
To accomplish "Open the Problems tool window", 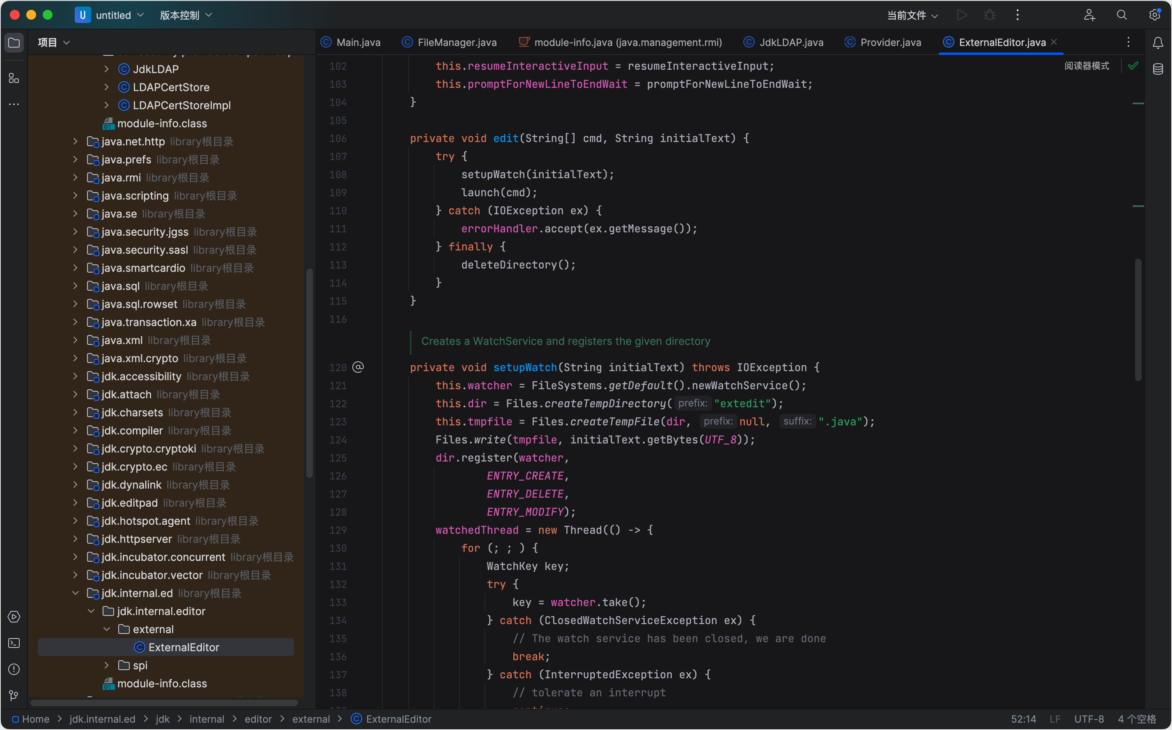I will point(14,669).
